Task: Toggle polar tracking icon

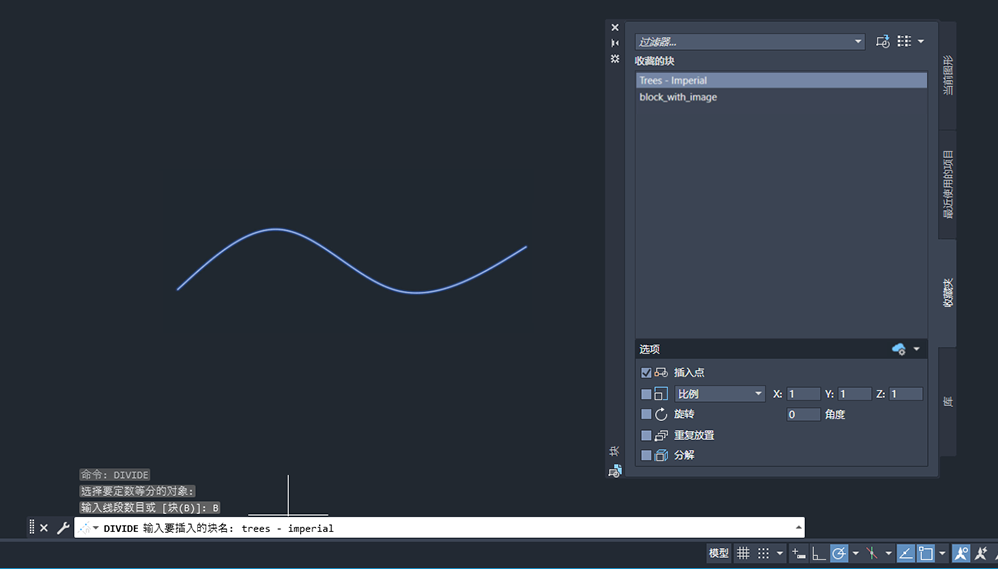Action: tap(839, 553)
